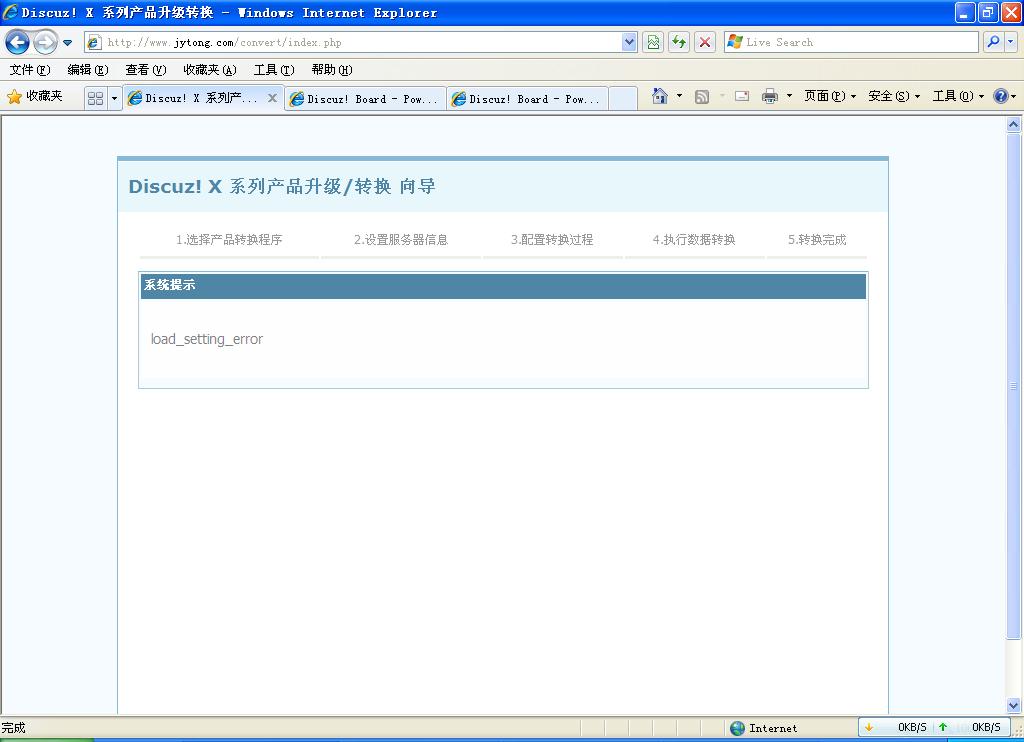
Task: Click the load_setting_error message
Action: pyautogui.click(x=206, y=339)
